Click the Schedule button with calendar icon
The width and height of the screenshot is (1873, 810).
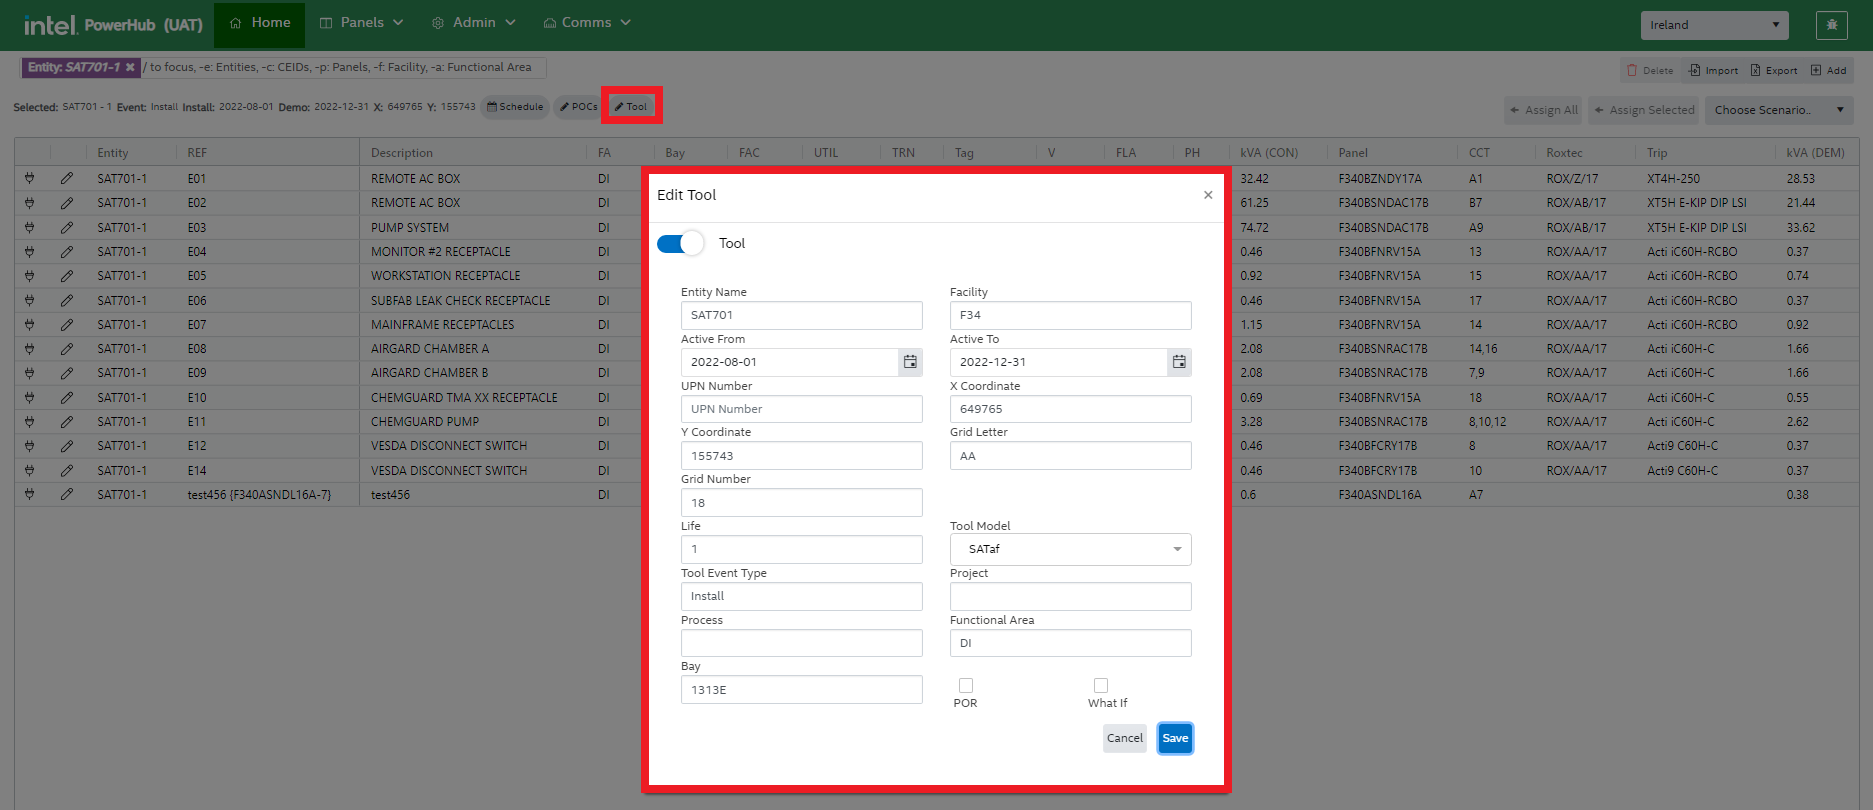[515, 107]
